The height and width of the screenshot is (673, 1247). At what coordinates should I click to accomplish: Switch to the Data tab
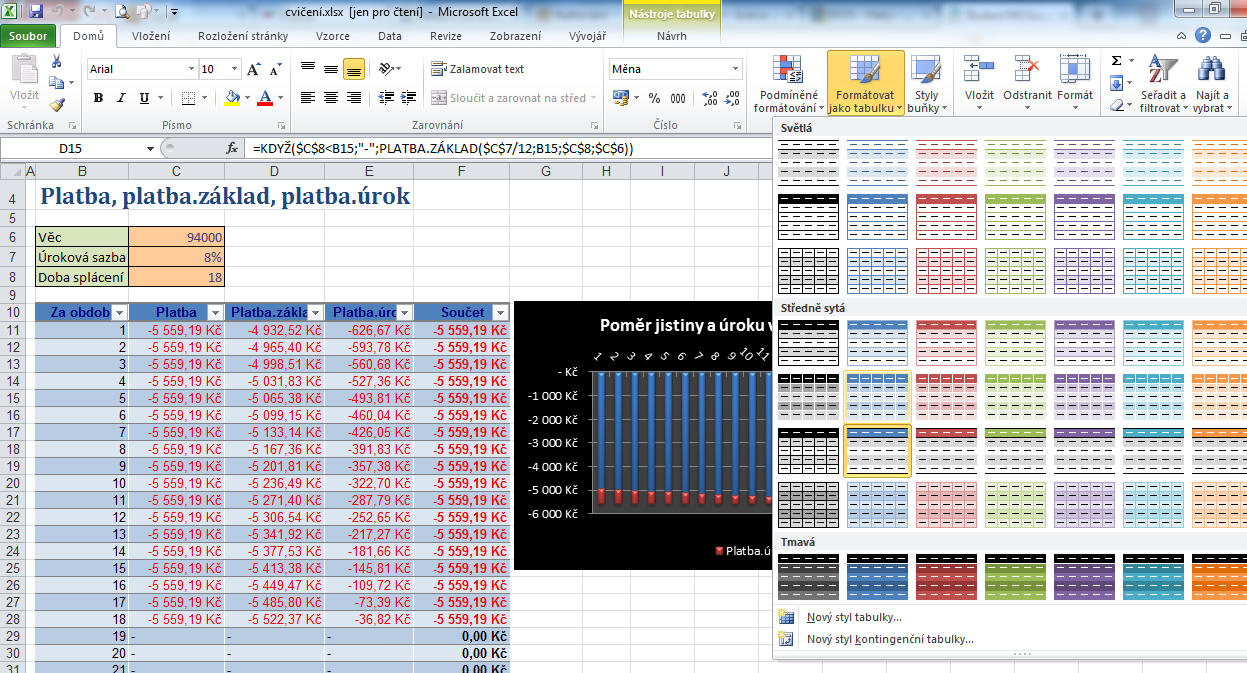click(390, 36)
